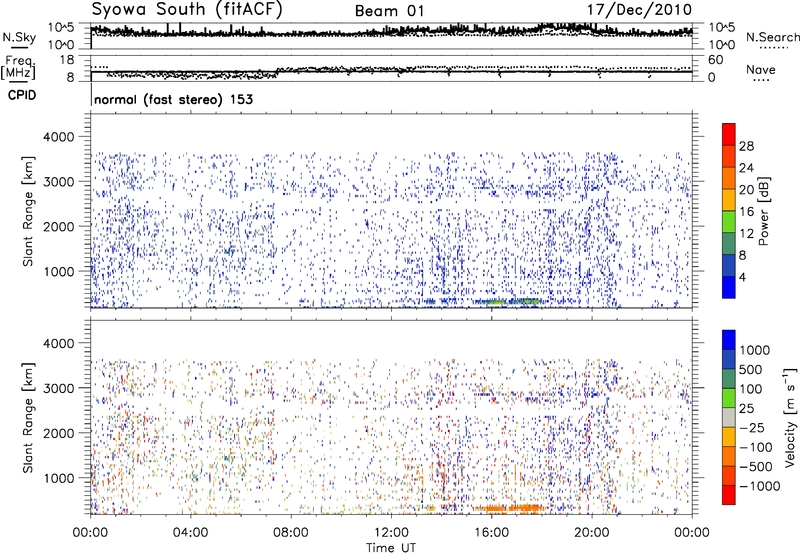Image resolution: width=800 pixels, height=554 pixels.
Task: Click the '00:00' label ending the time axis
Action: 692,533
